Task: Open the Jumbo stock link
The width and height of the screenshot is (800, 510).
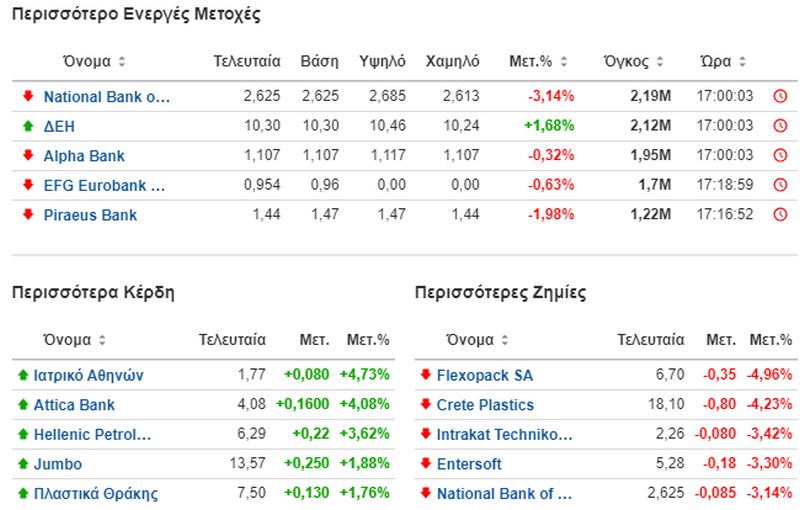Action: tap(58, 464)
